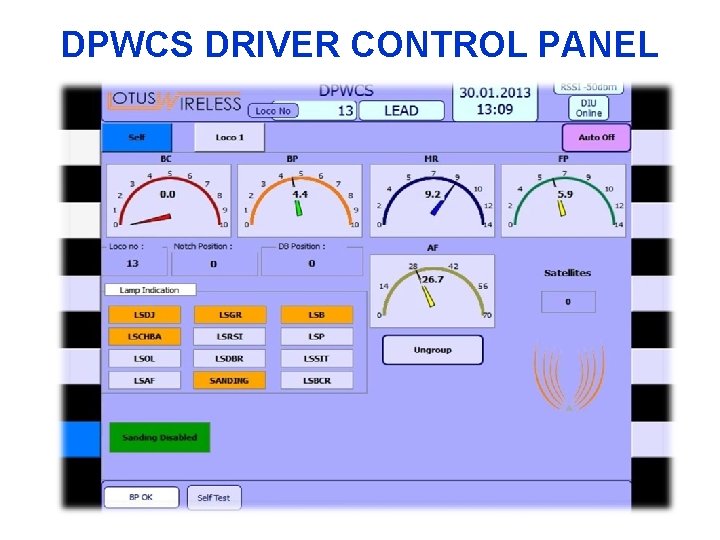Toggle the LSDJ lamp indicator
Screen dimensions: 720x540
(x=145, y=315)
